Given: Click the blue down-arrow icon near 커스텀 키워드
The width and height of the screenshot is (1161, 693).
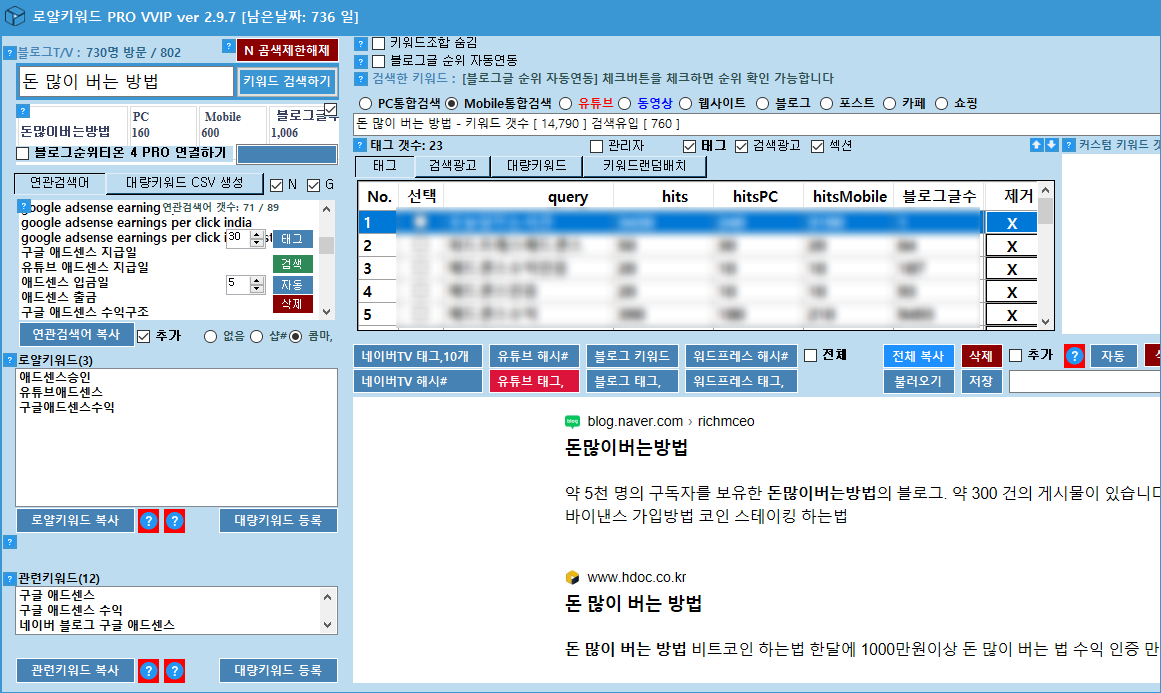Looking at the screenshot, I should [1051, 145].
